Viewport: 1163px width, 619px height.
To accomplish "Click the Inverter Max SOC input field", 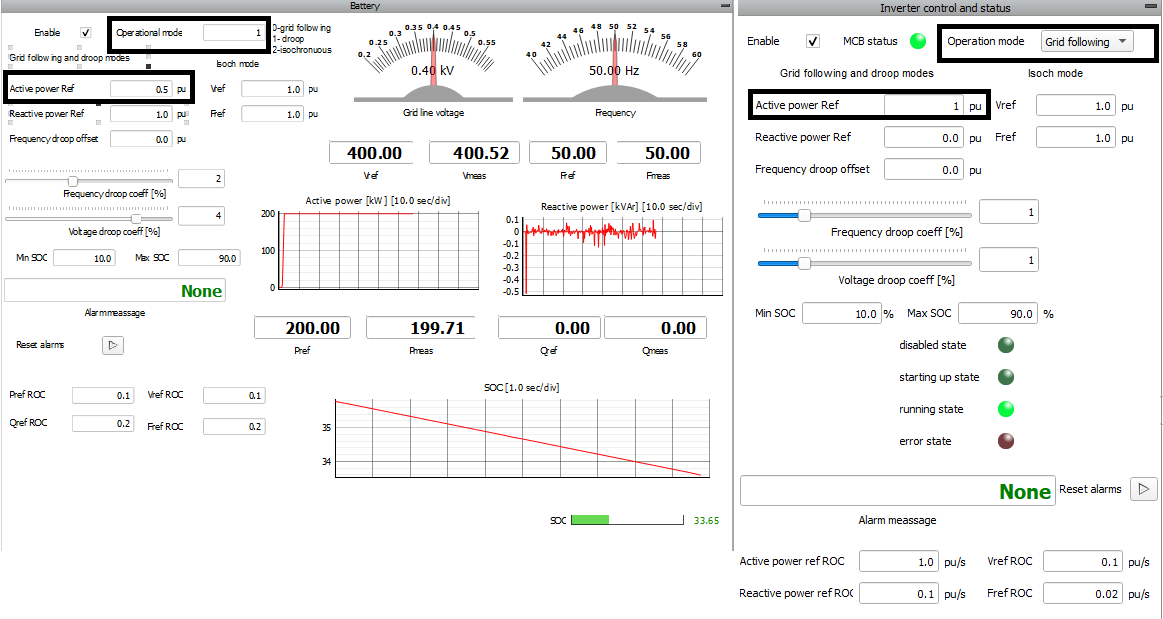I will coord(997,314).
